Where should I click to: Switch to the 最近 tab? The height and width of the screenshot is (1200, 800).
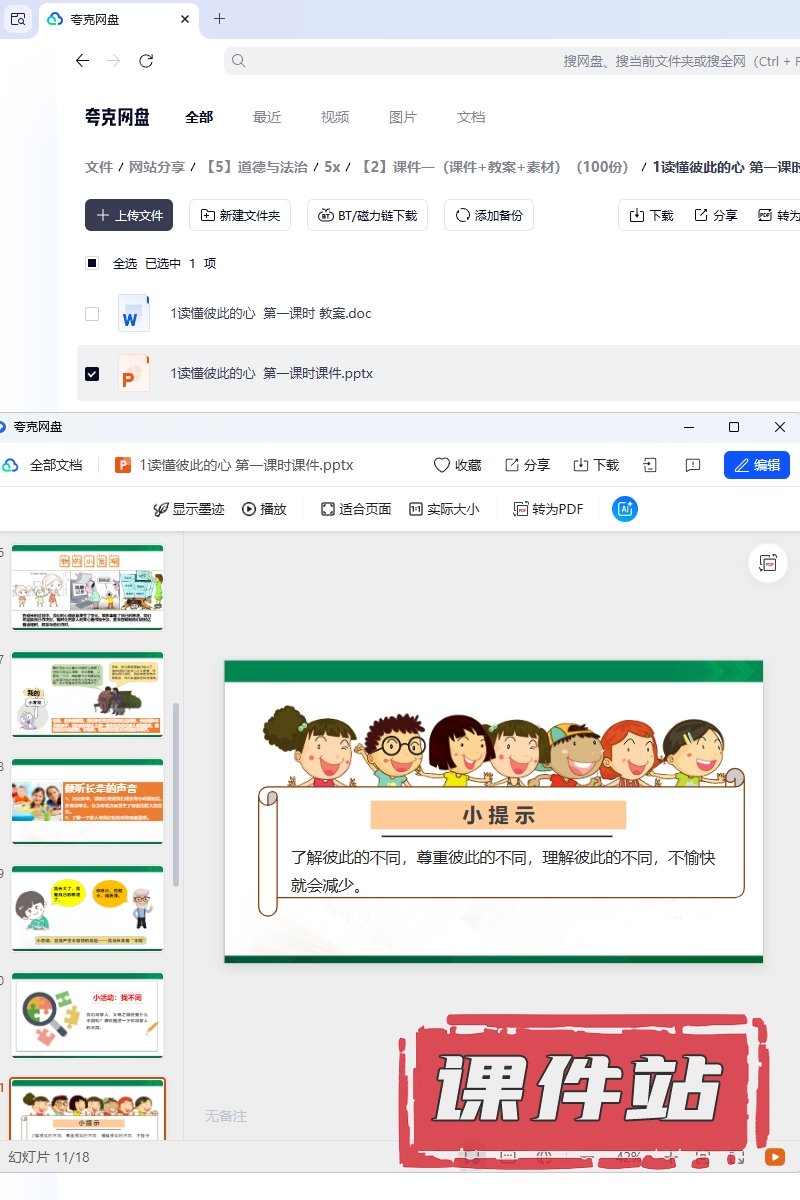pyautogui.click(x=267, y=117)
